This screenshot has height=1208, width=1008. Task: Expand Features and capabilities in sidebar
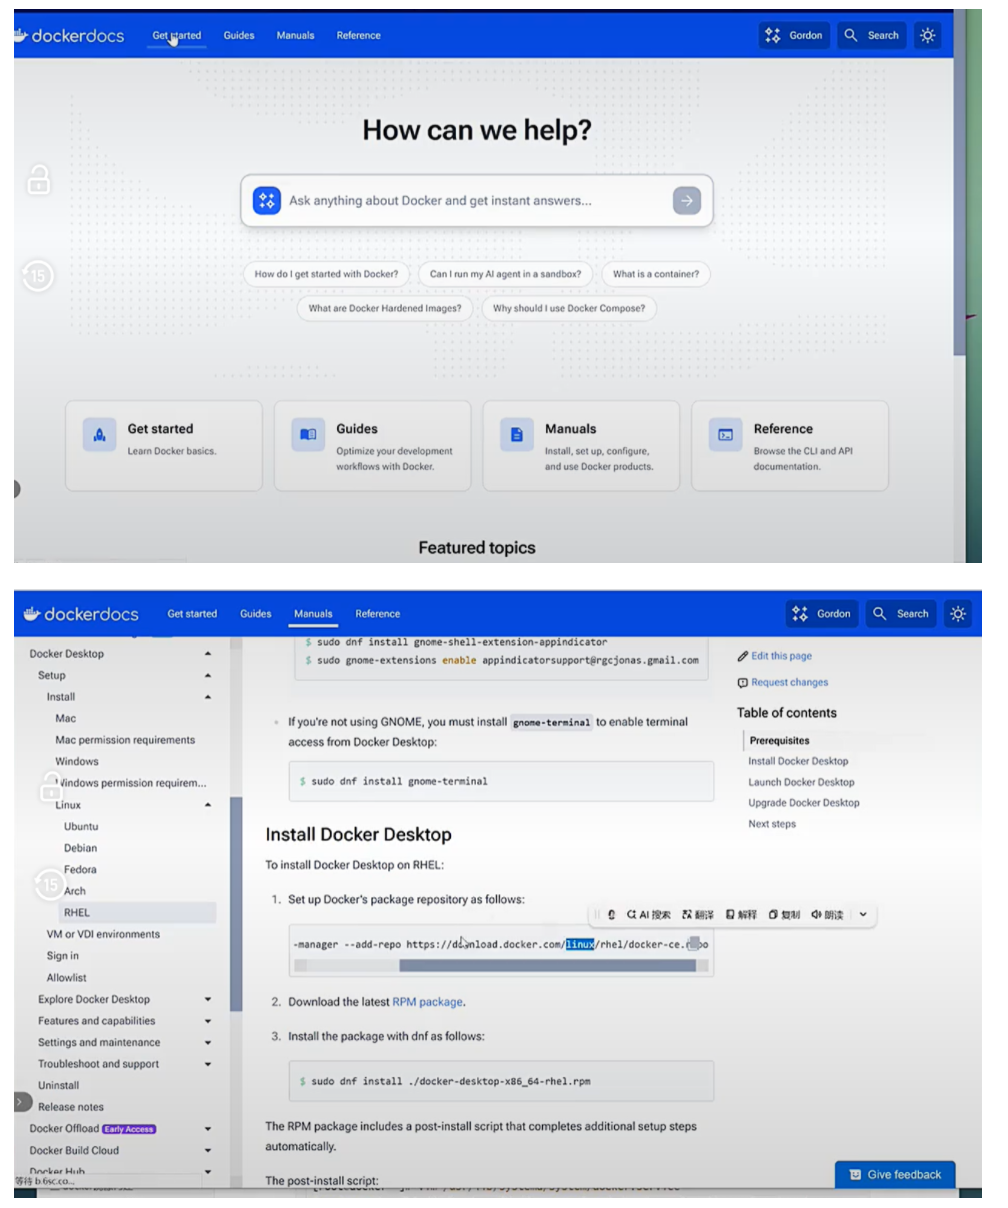pos(208,1021)
